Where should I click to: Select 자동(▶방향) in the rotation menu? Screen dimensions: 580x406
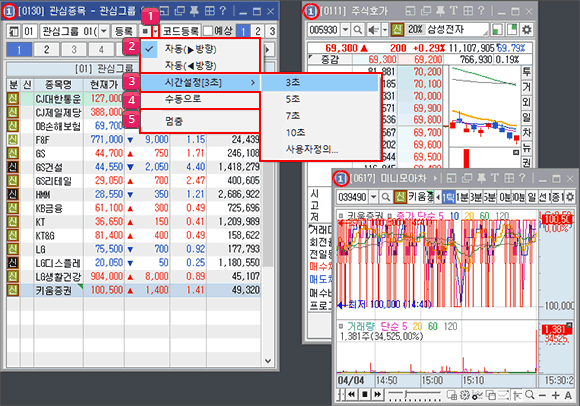point(200,49)
